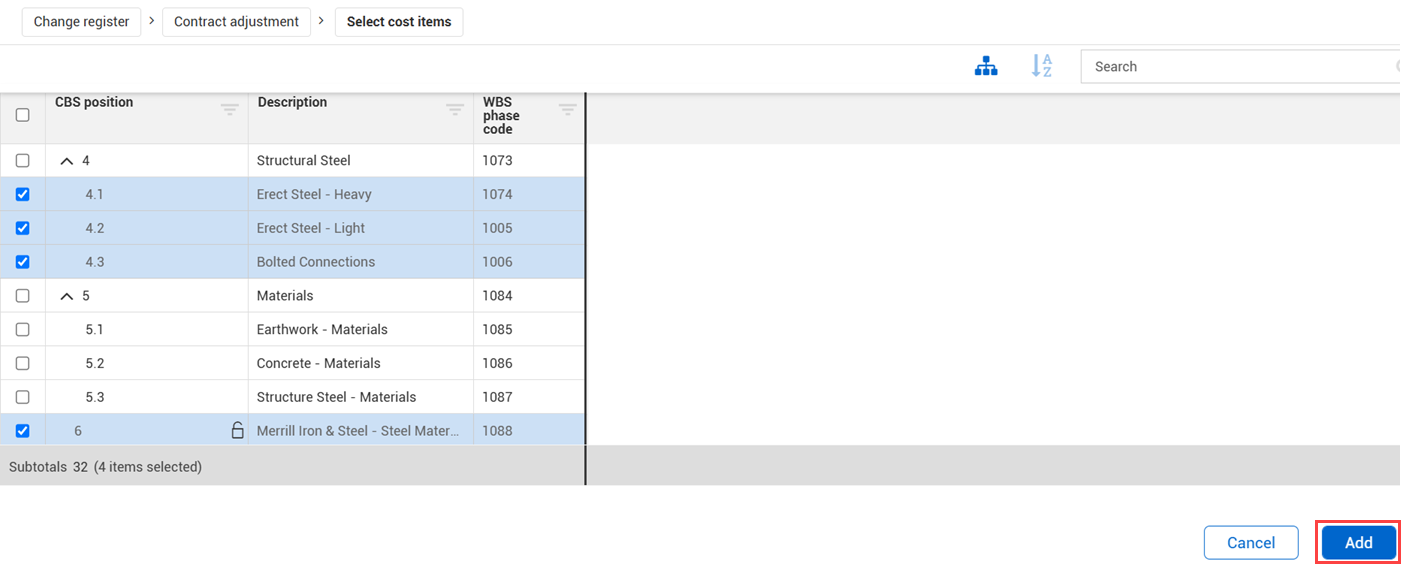
Task: Uncheck the 4.1 Erect Steel - Heavy checkbox
Action: [23, 195]
